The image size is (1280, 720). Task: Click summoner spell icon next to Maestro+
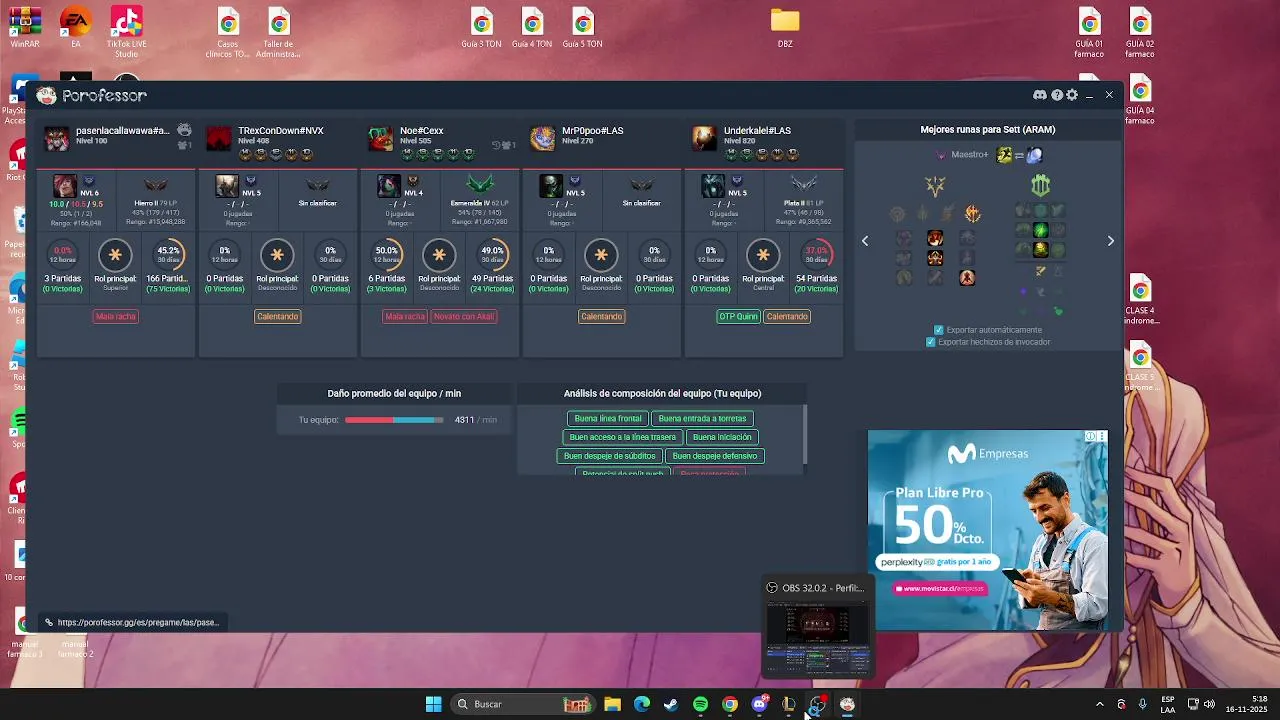[x=1004, y=155]
